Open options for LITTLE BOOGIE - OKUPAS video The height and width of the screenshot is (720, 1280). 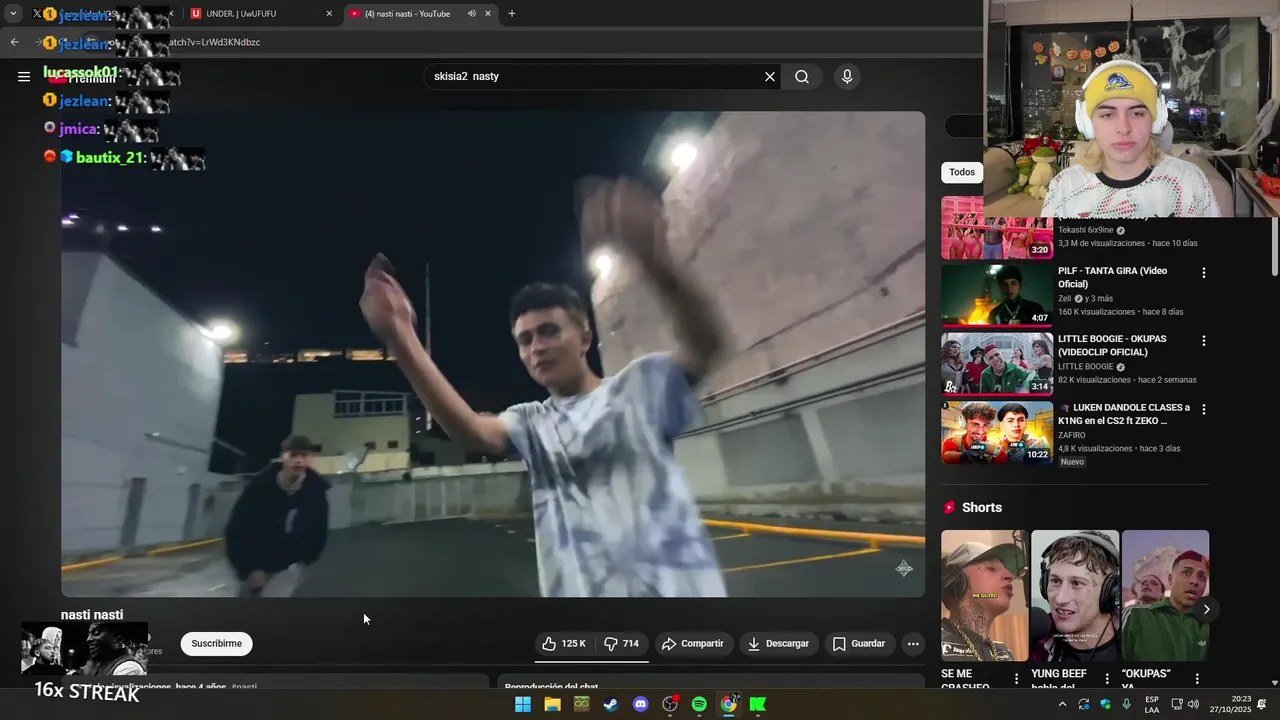(1204, 340)
